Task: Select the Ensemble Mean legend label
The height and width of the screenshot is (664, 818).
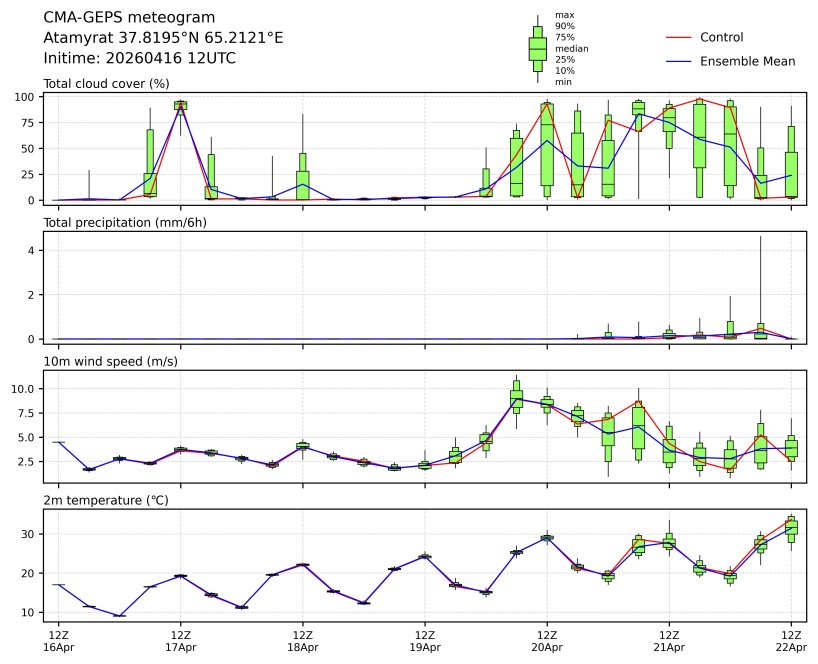Action: (747, 62)
